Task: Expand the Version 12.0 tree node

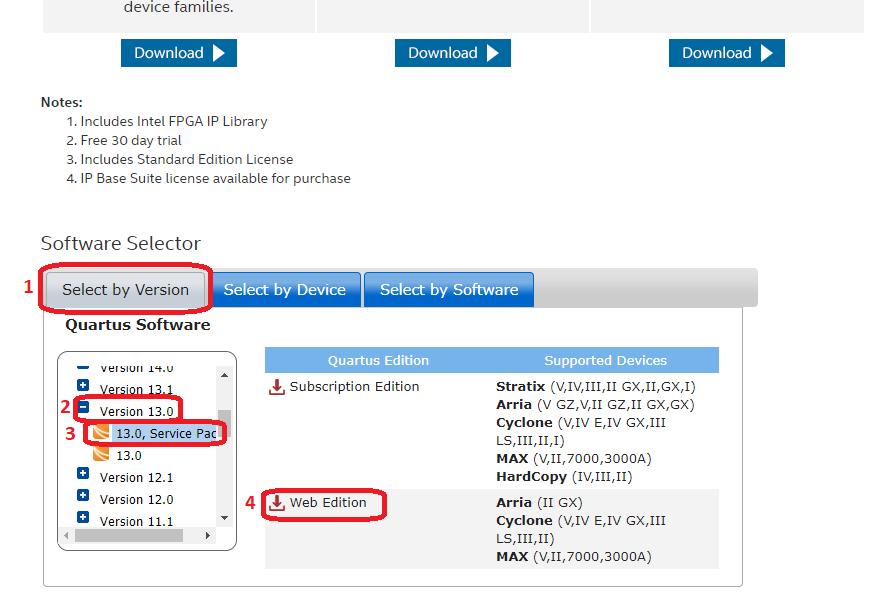Action: pos(83,495)
